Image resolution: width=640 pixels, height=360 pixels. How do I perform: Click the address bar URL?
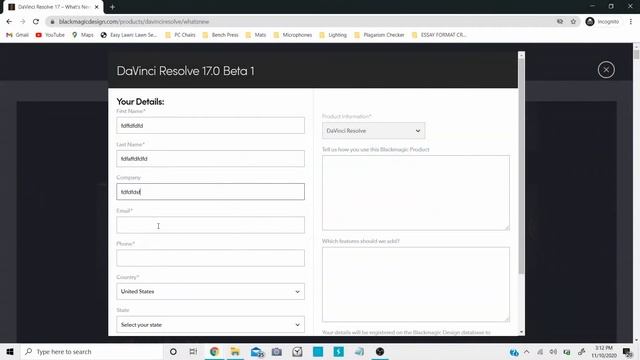(x=134, y=22)
